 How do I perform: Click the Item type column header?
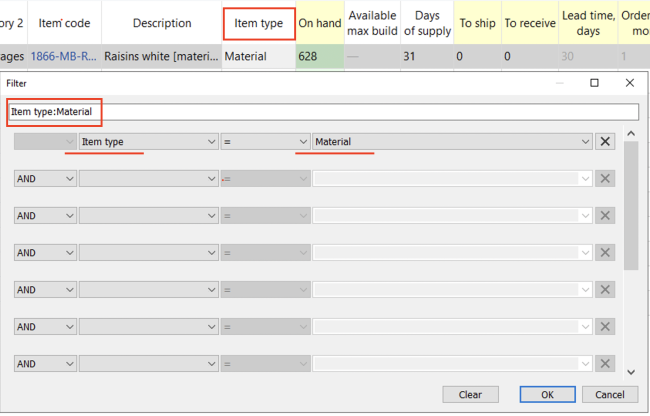(x=258, y=22)
